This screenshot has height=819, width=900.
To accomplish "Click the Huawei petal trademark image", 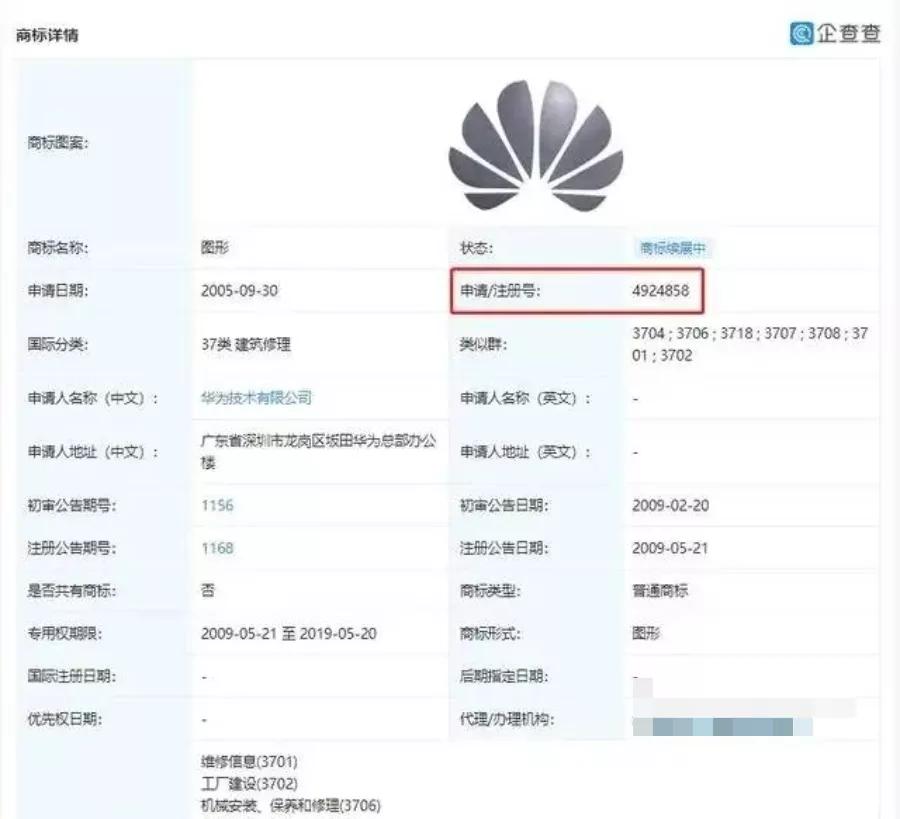I will click(x=536, y=145).
